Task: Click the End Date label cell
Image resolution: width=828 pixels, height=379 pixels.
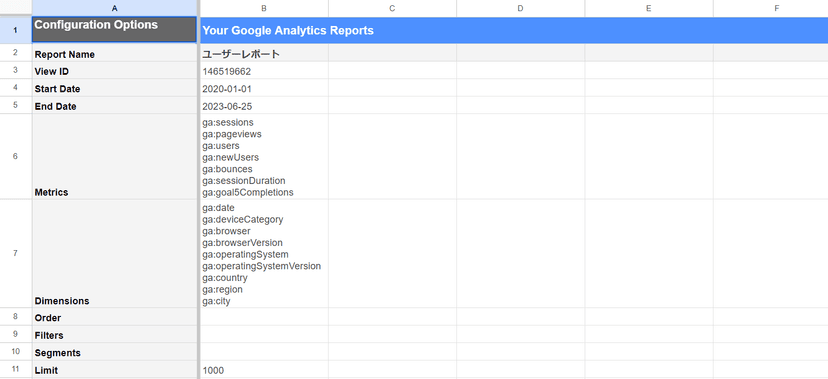Action: (x=115, y=105)
